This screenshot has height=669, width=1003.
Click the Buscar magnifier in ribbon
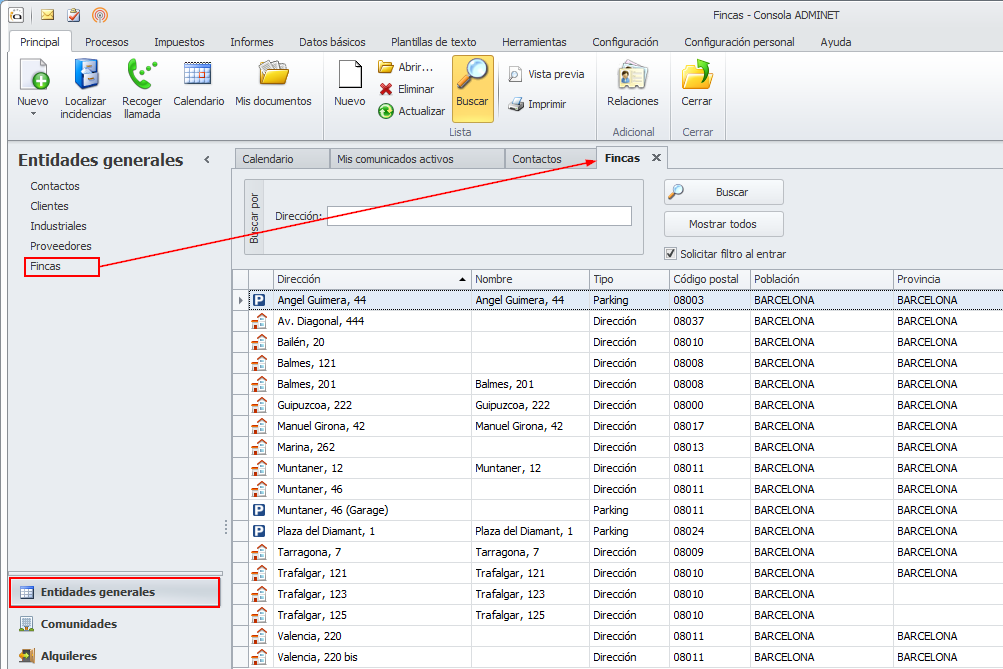click(472, 74)
